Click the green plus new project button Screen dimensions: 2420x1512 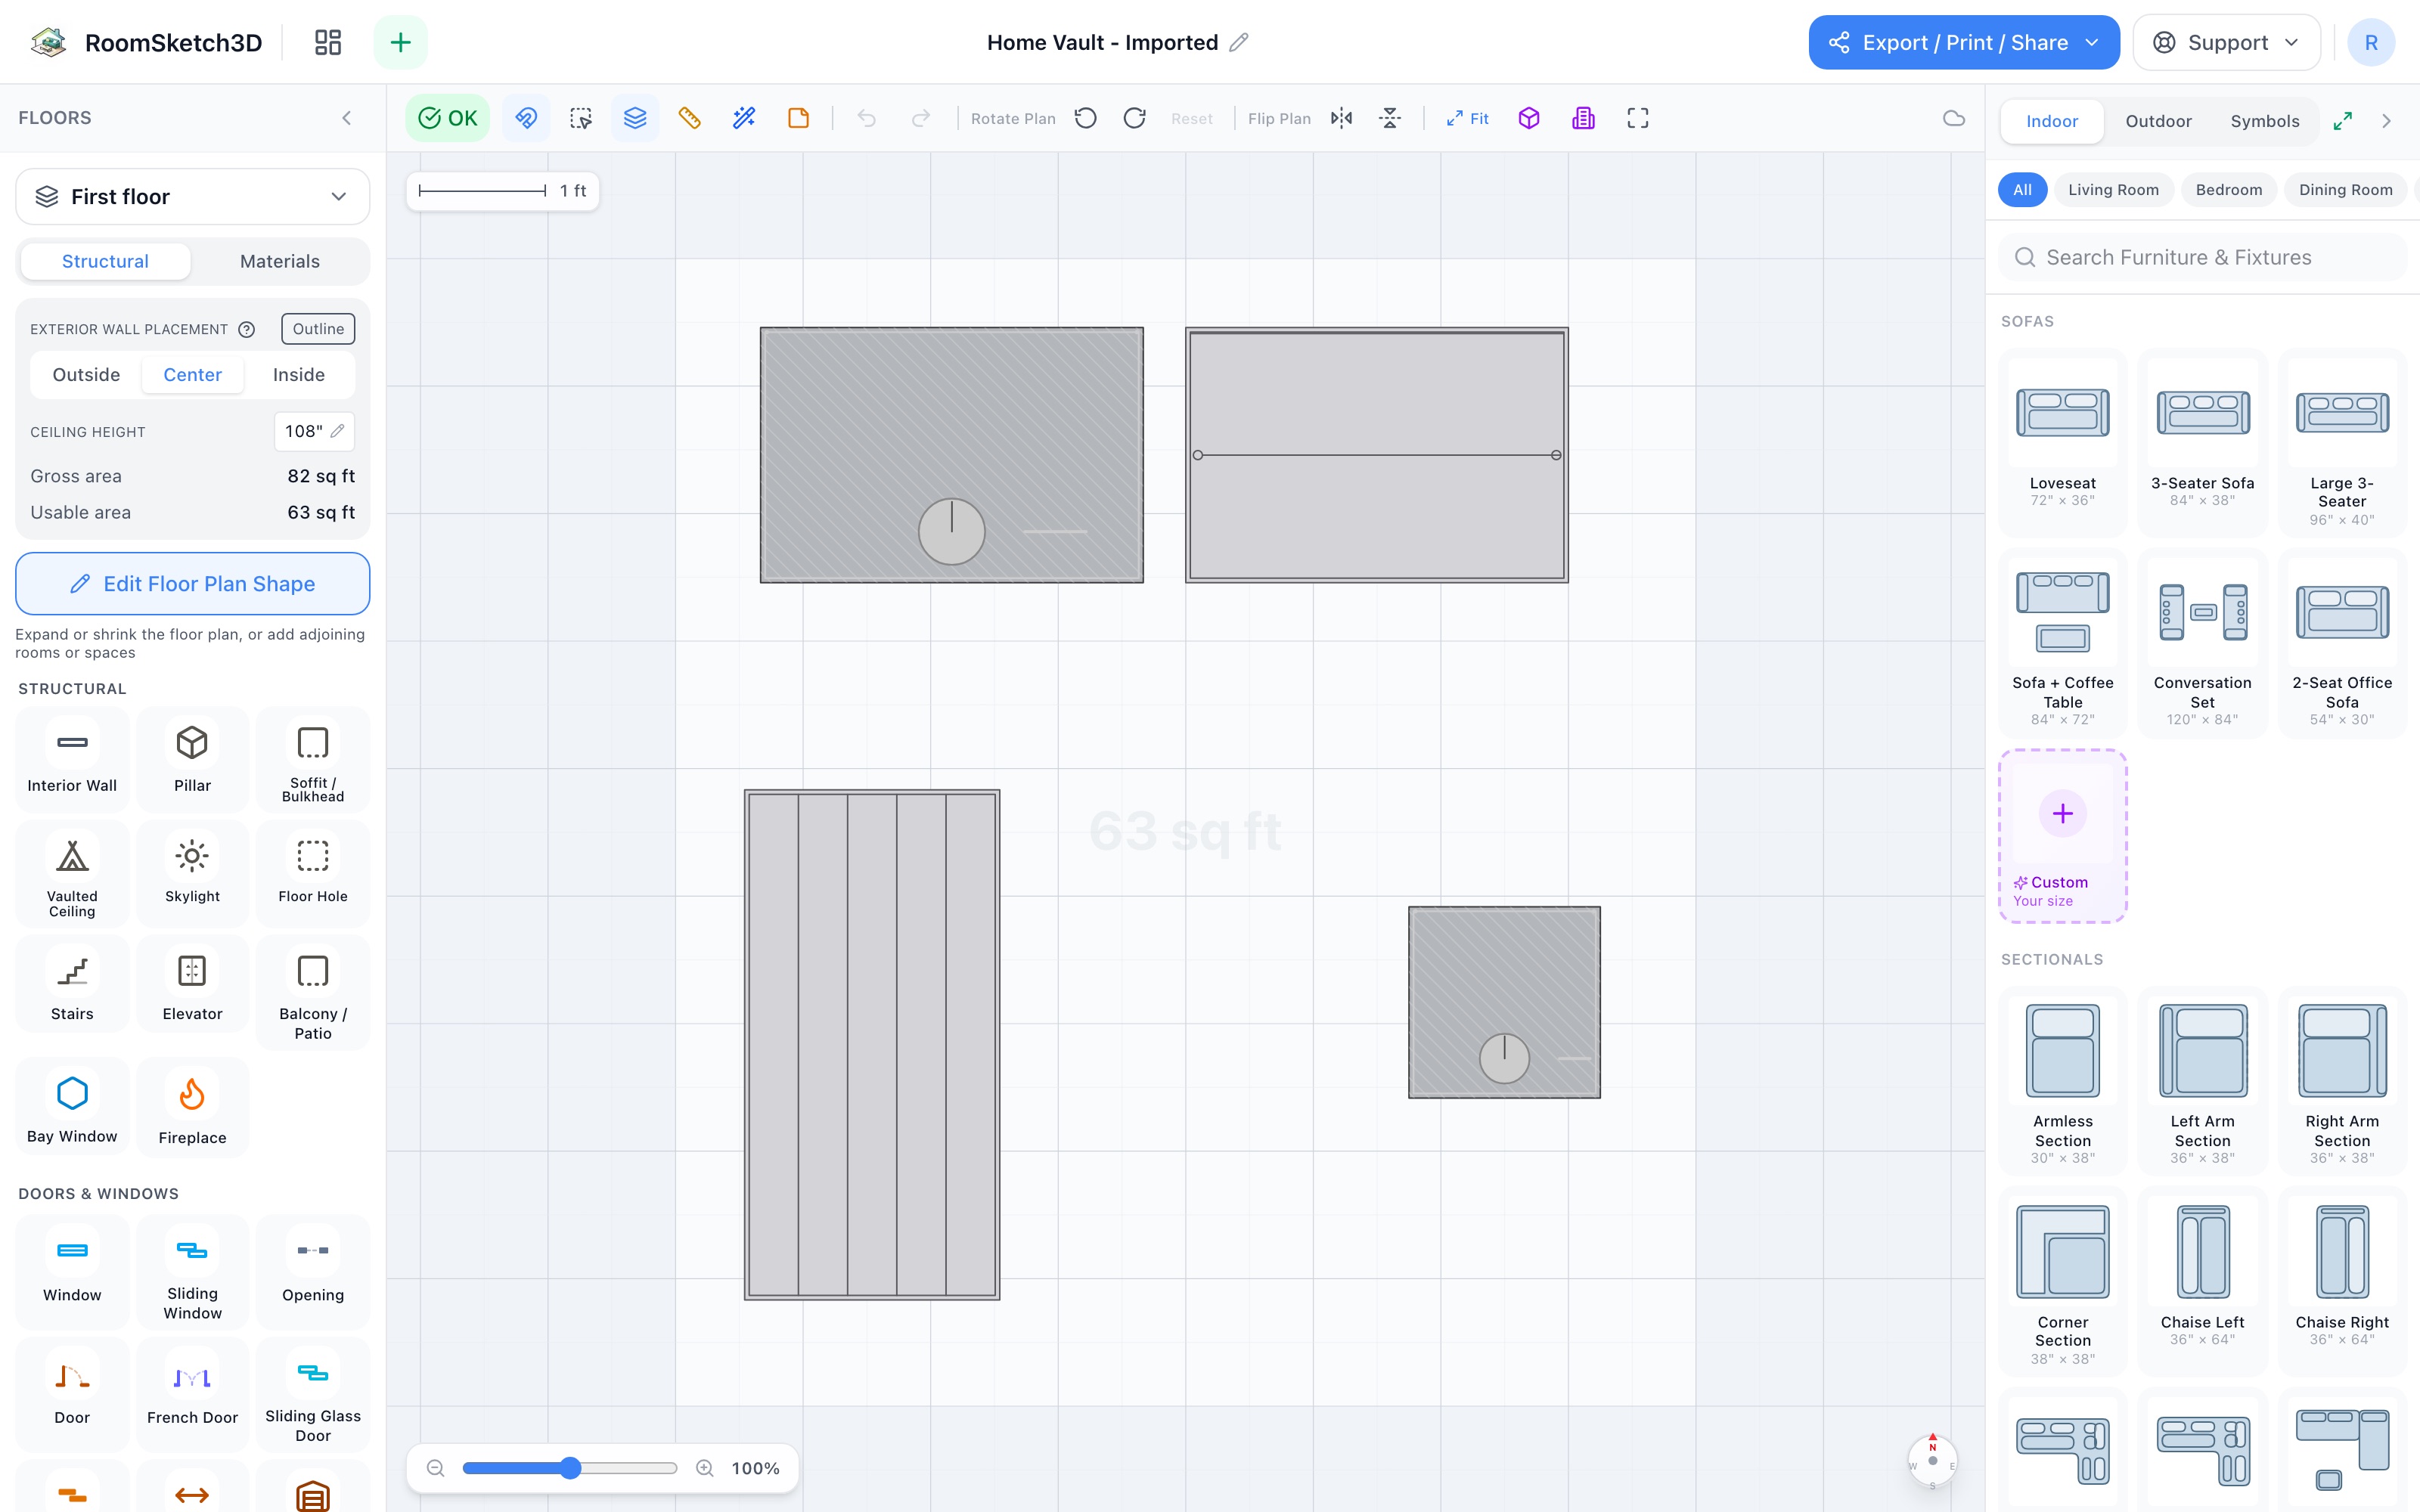coord(400,42)
